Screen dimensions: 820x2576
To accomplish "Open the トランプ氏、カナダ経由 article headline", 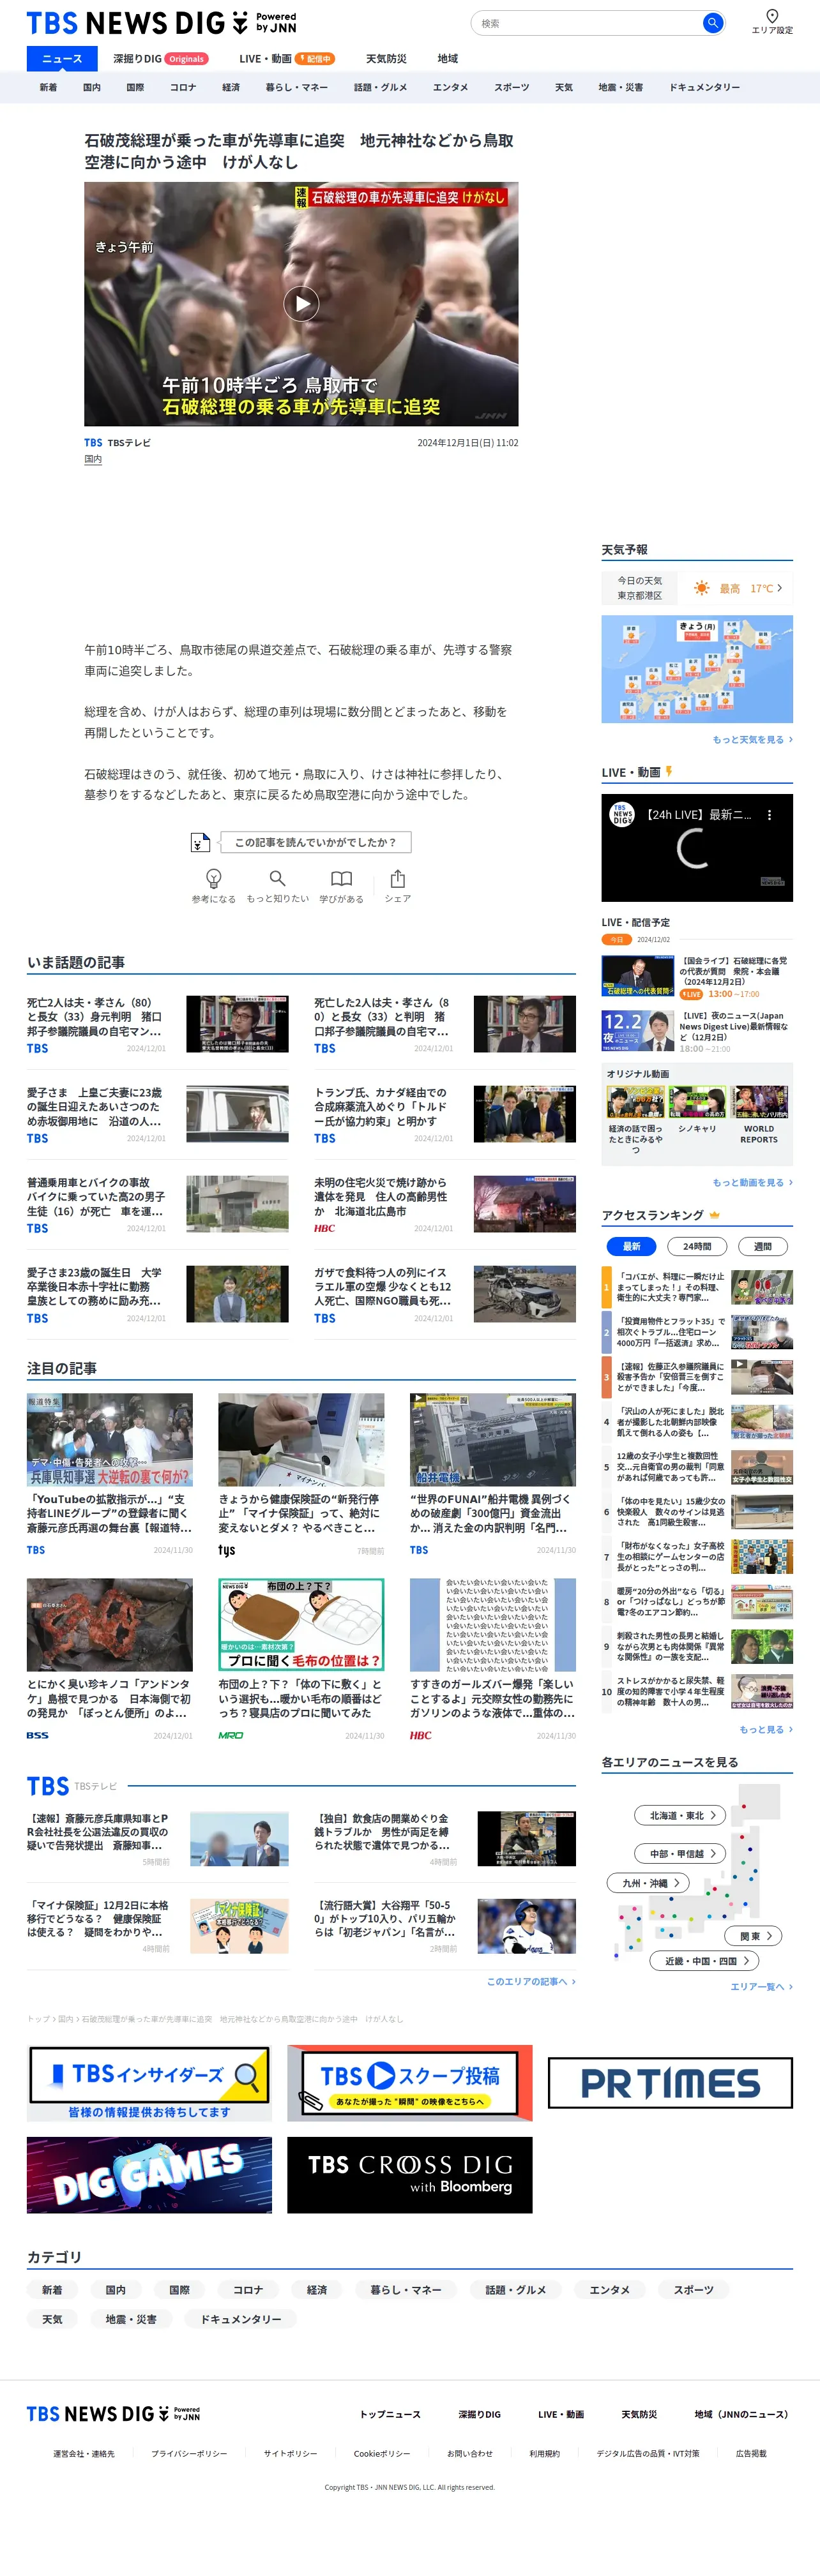I will 382,1107.
